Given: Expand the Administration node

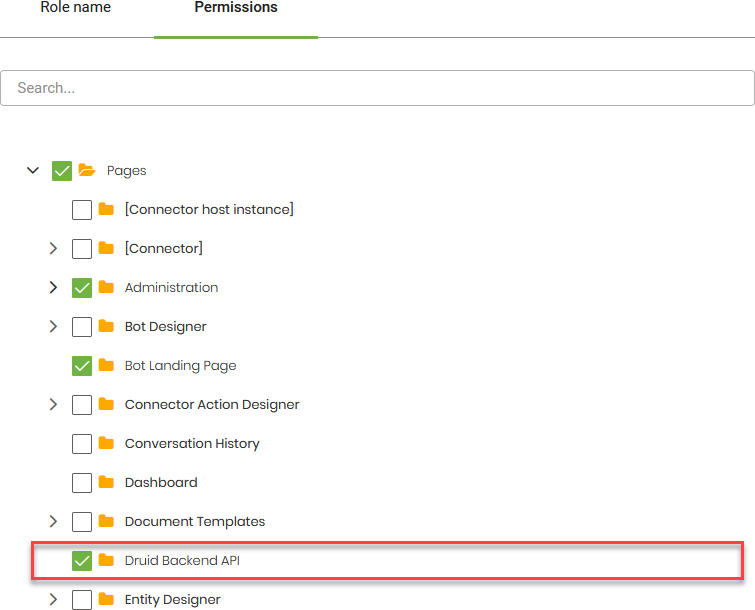Looking at the screenshot, I should click(x=54, y=288).
